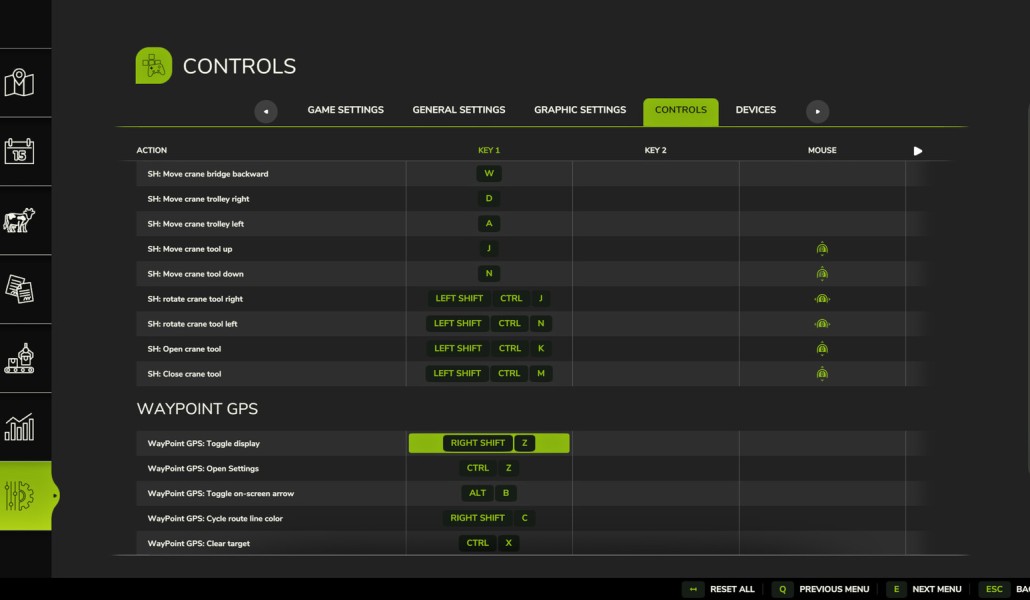
Task: Click Key 2 cell for WayPoint GPS Open Settings
Action: coord(656,468)
